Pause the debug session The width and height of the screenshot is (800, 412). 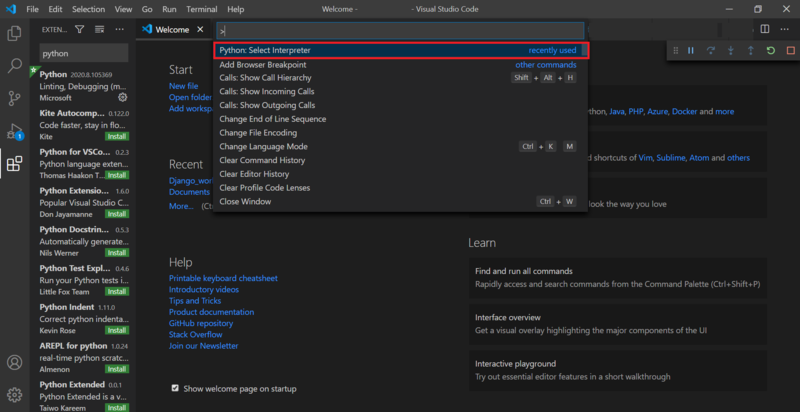click(x=691, y=50)
